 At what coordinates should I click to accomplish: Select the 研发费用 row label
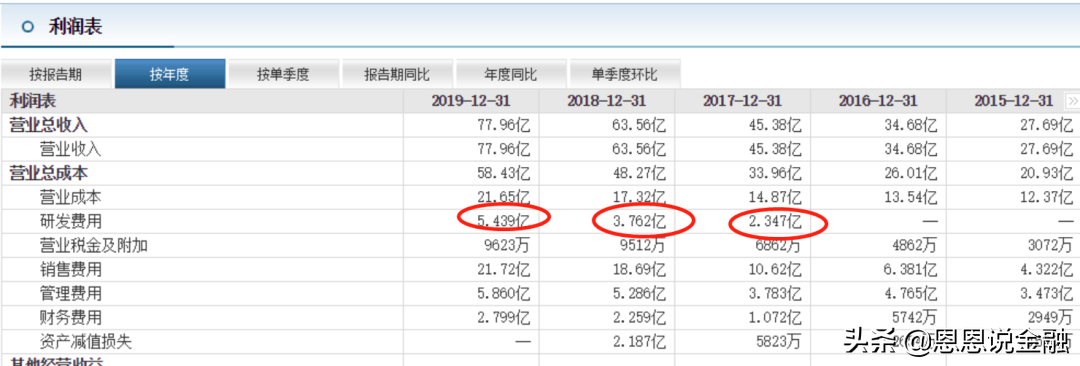coord(70,221)
